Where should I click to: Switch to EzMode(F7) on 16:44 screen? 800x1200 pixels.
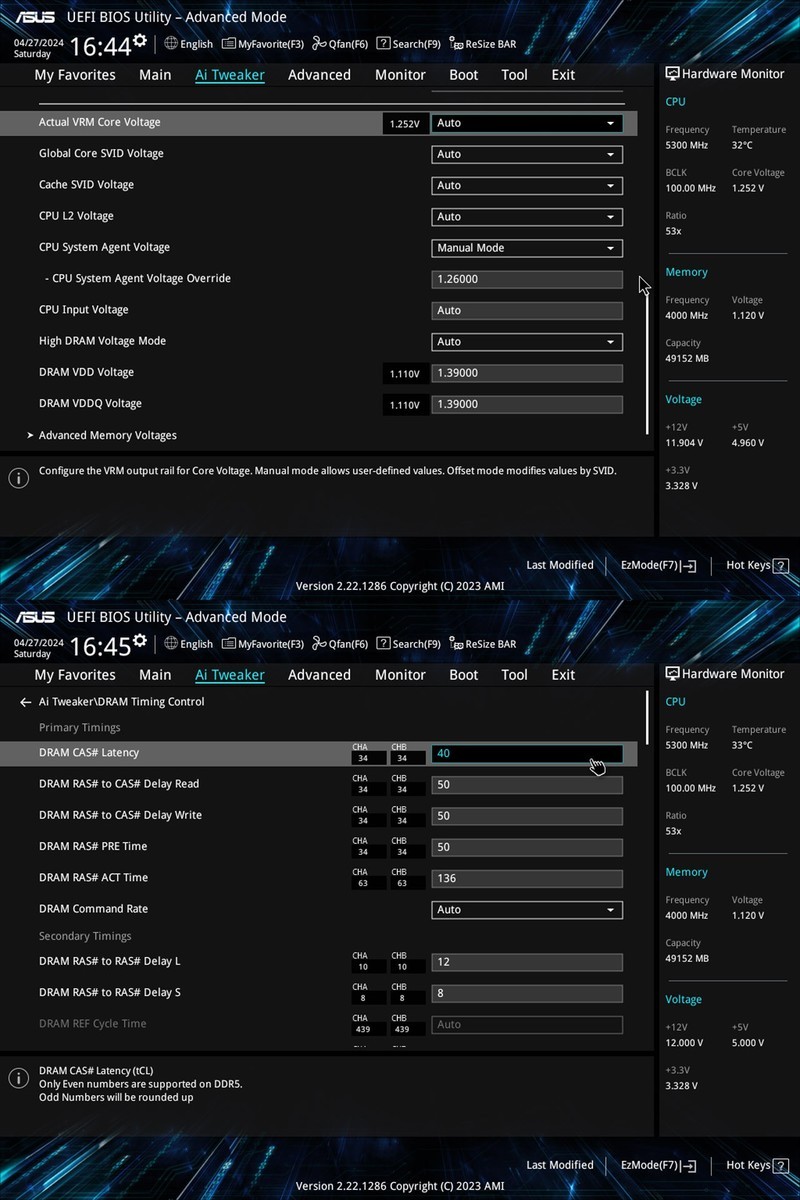tap(658, 565)
